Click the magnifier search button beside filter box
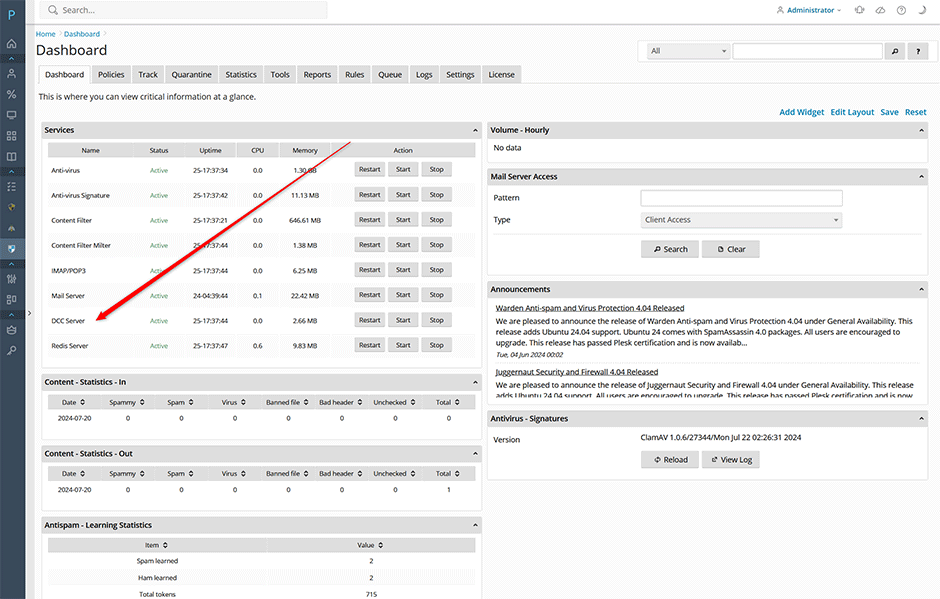 [895, 51]
